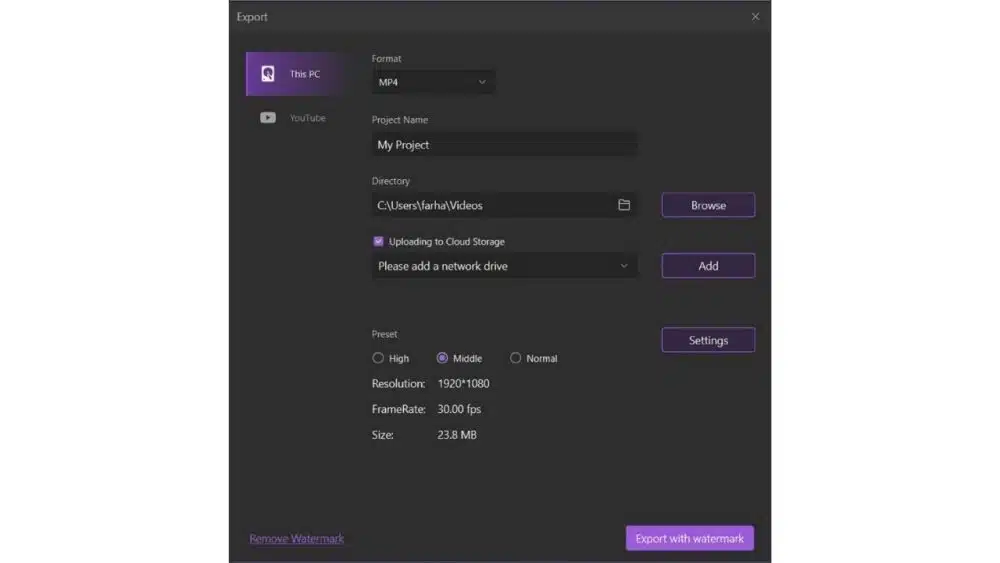Uncheck Uploading to Cloud Storage
The height and width of the screenshot is (563, 1000).
[379, 241]
